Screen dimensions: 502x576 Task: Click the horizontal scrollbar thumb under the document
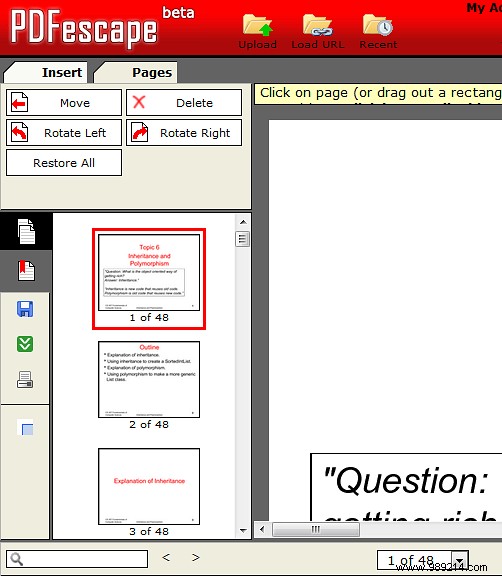[x=316, y=529]
